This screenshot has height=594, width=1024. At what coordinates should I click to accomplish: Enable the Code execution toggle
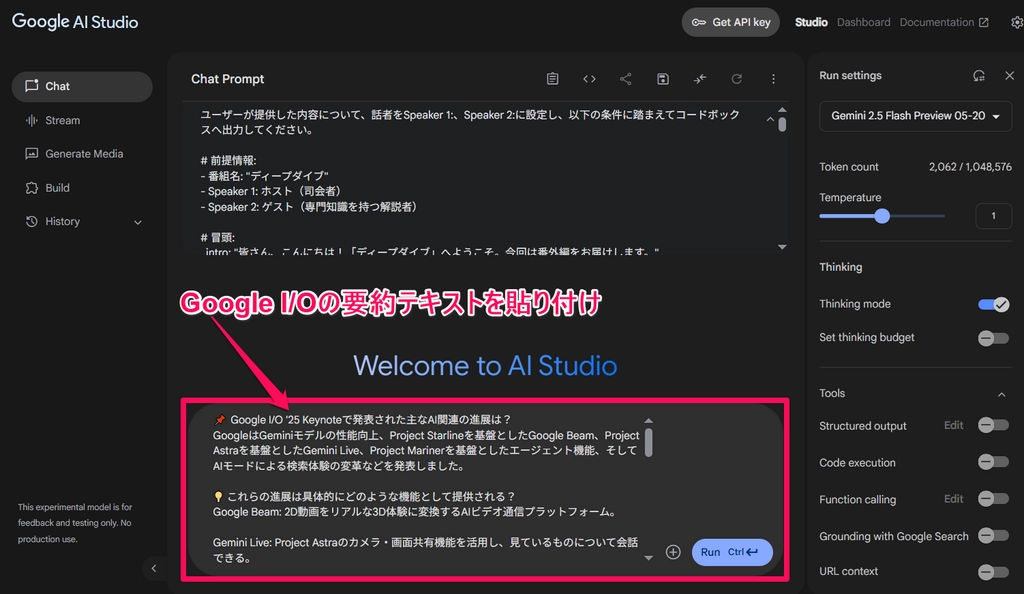coord(993,463)
